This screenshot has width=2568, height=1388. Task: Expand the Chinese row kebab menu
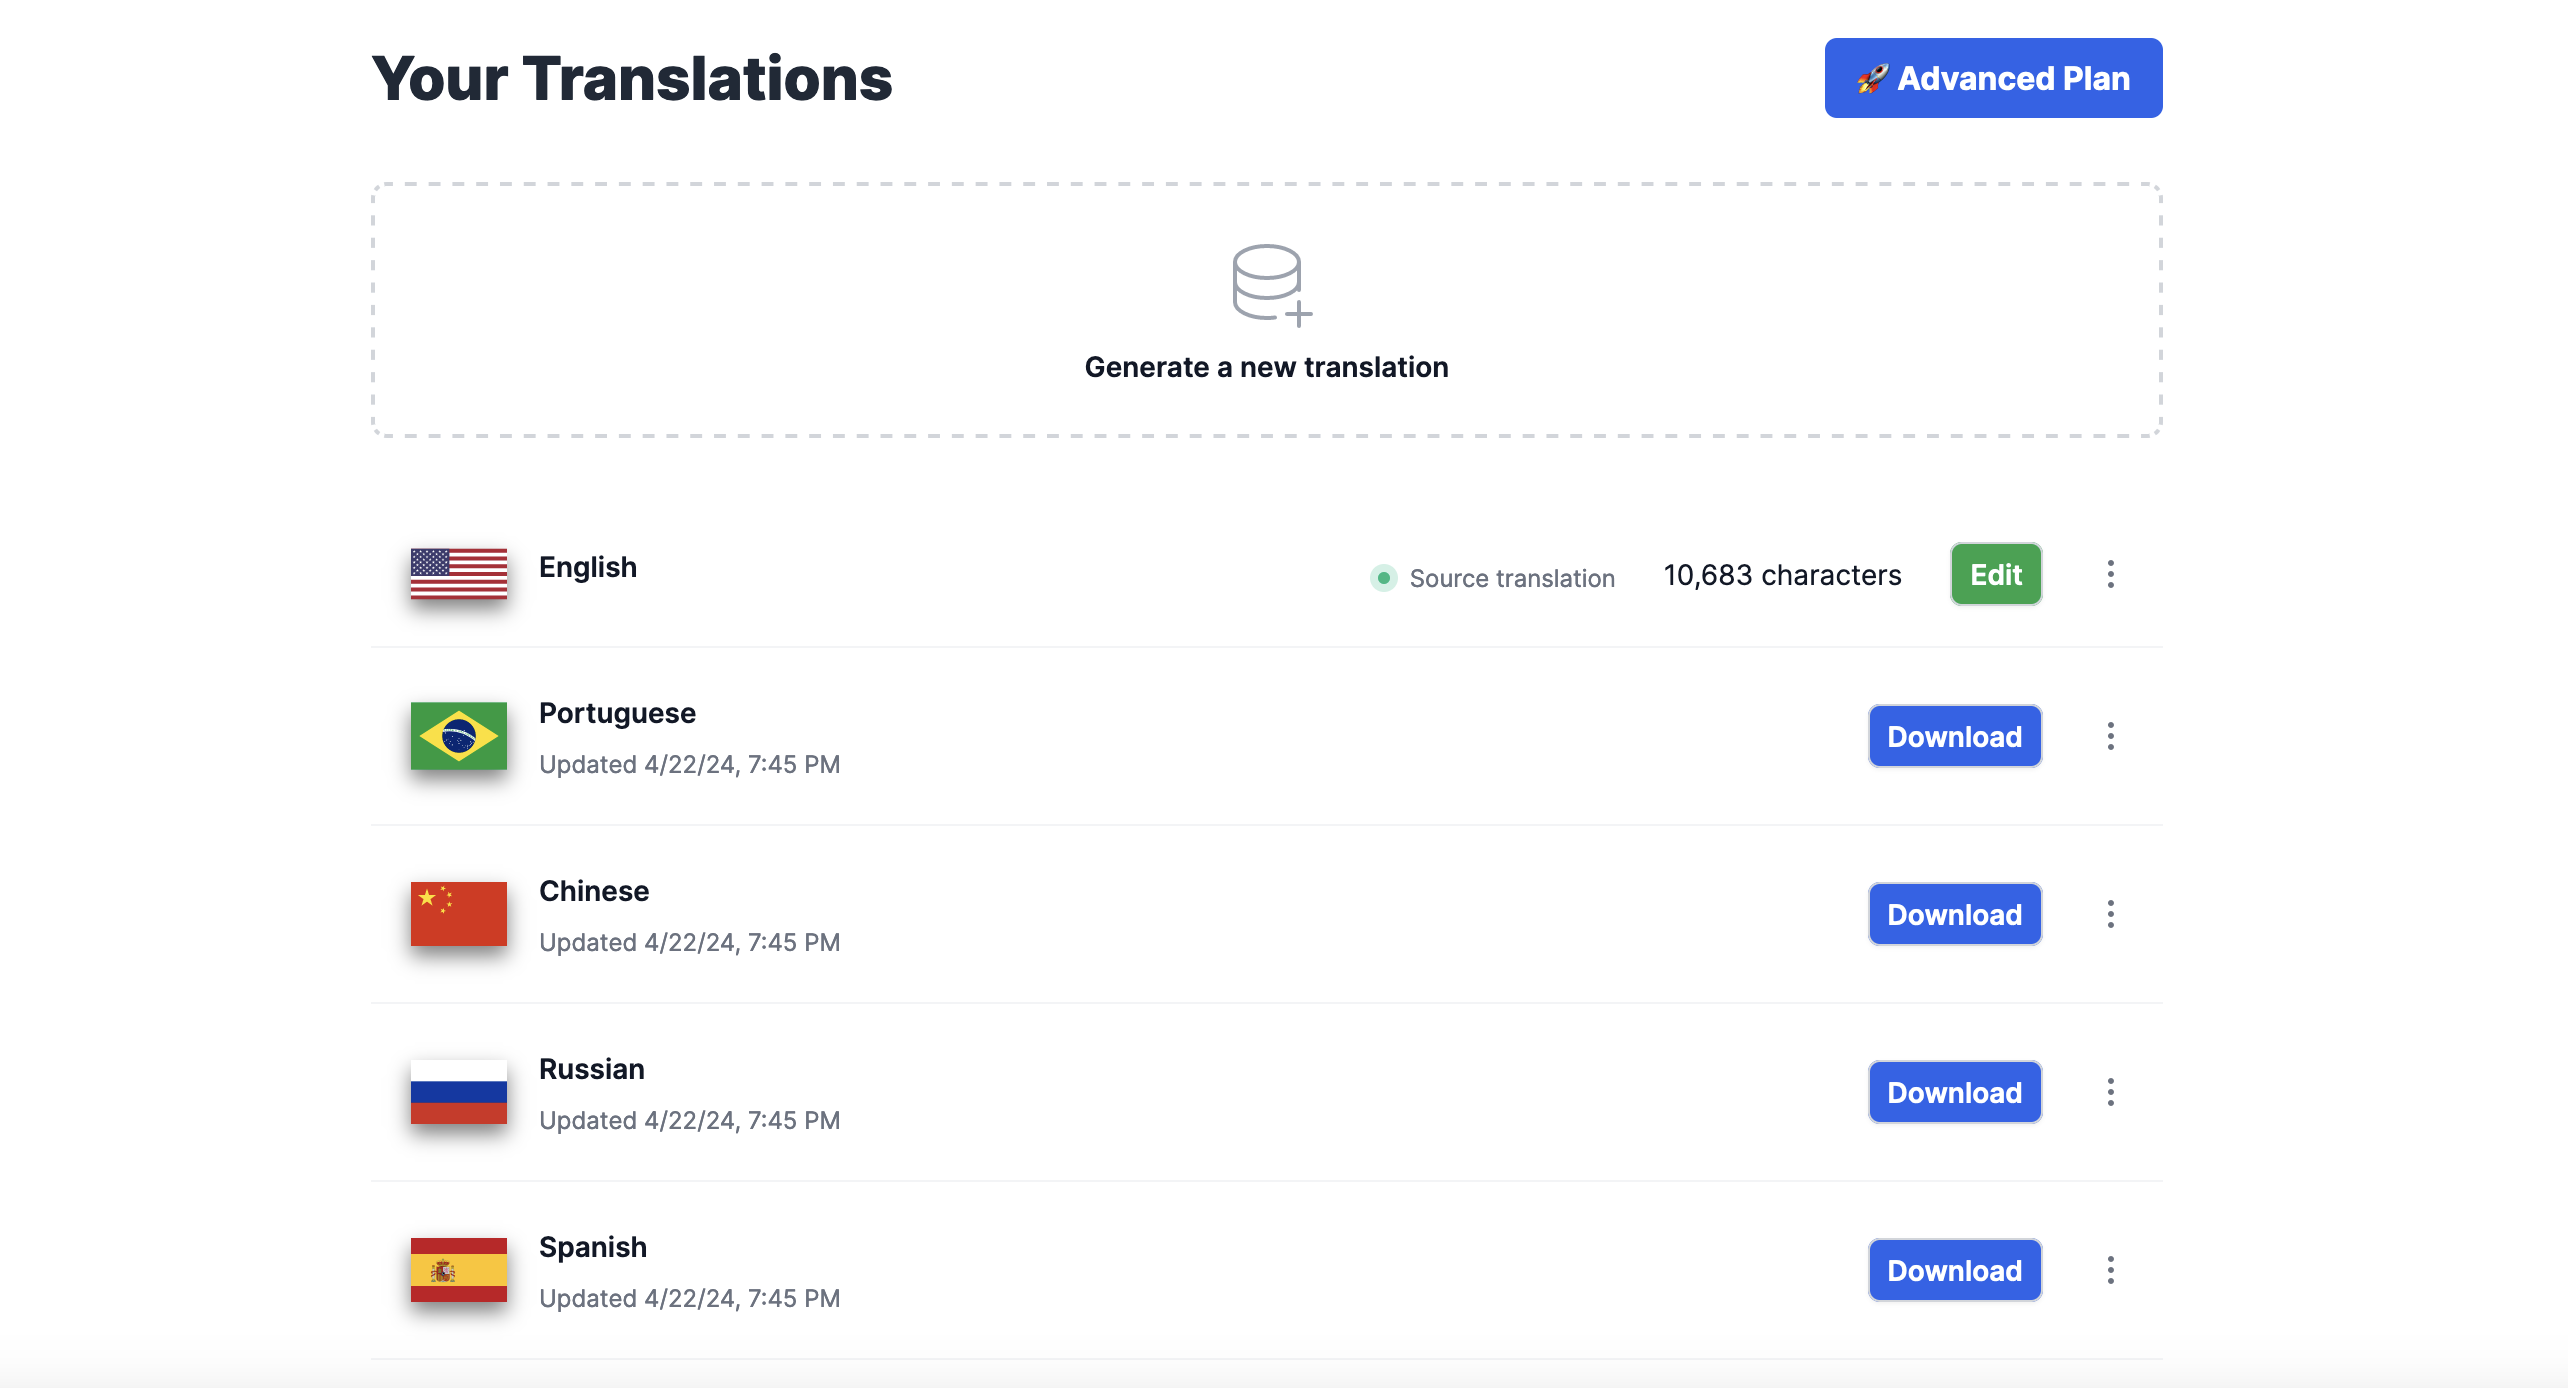[x=2110, y=914]
